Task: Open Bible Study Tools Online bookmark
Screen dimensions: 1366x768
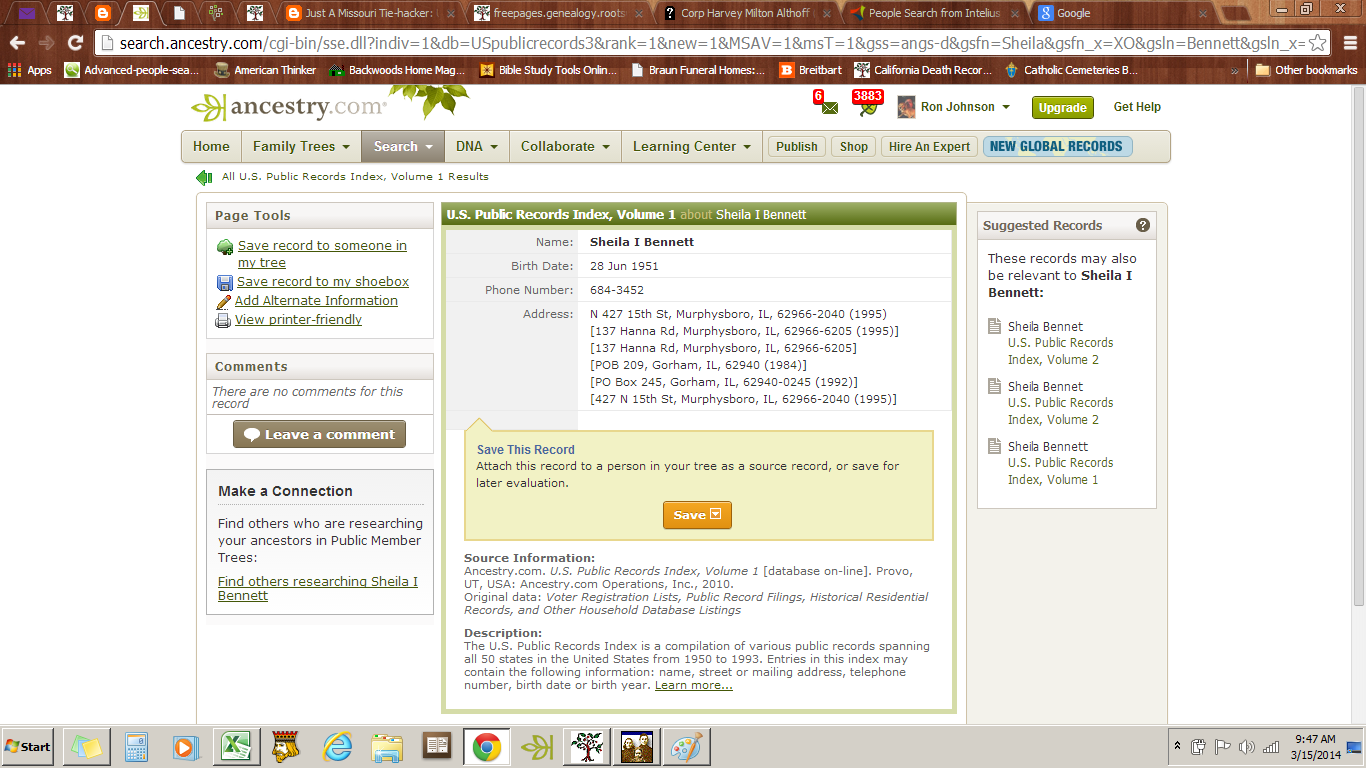Action: (548, 70)
